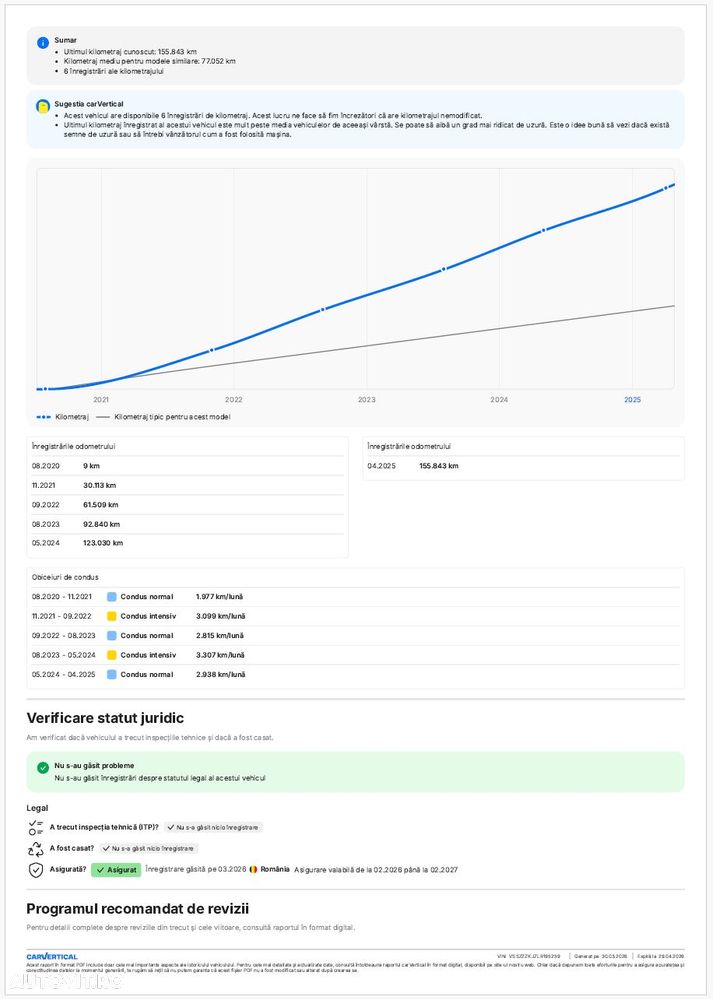Click the checklist icon beside the ITP question

36,828
